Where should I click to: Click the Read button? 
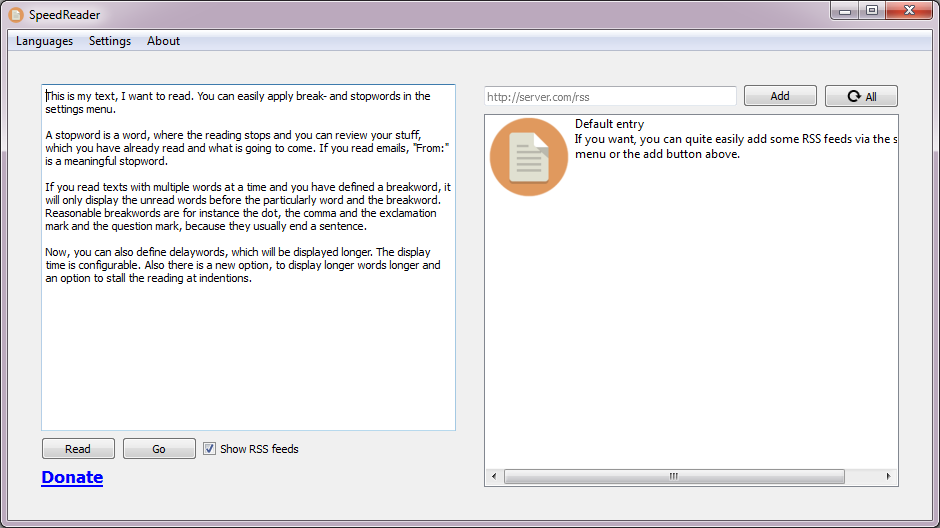click(x=78, y=449)
